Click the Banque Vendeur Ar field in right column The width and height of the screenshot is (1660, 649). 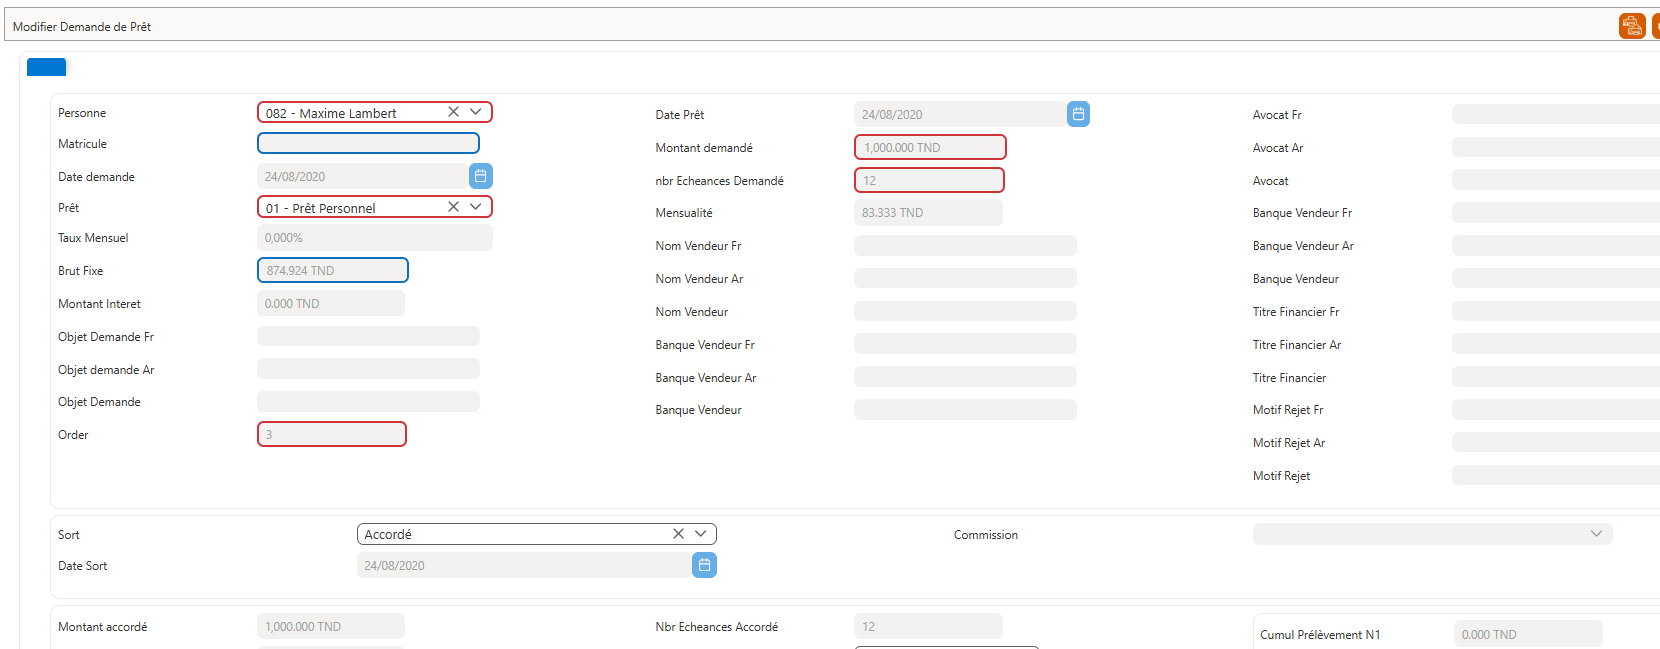click(1556, 245)
